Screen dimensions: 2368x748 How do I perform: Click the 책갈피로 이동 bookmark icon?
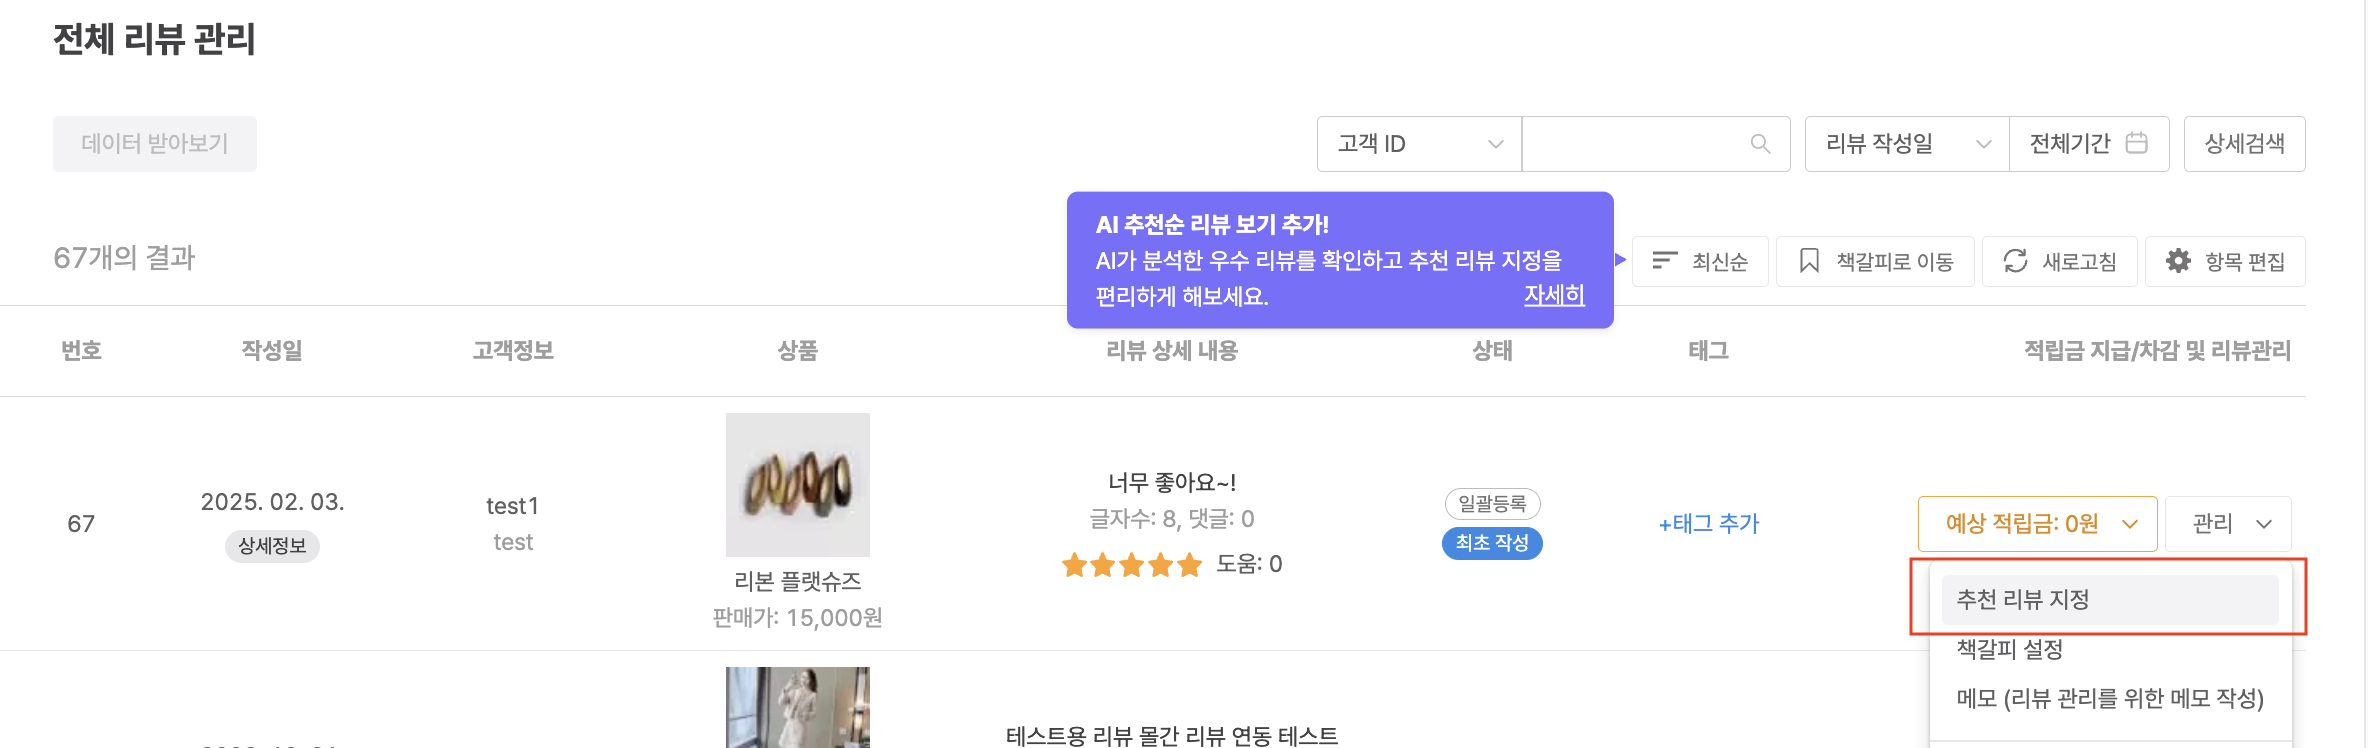[x=1809, y=261]
